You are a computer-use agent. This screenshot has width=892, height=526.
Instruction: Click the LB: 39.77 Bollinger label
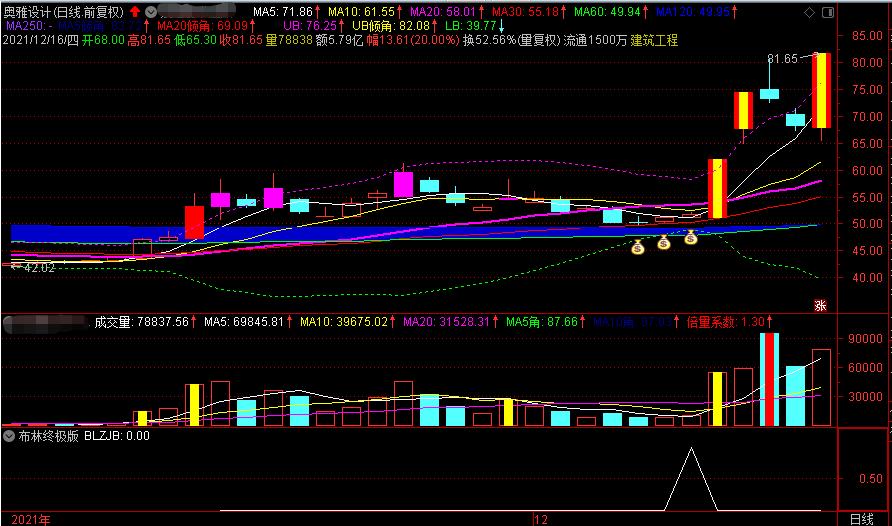point(470,26)
